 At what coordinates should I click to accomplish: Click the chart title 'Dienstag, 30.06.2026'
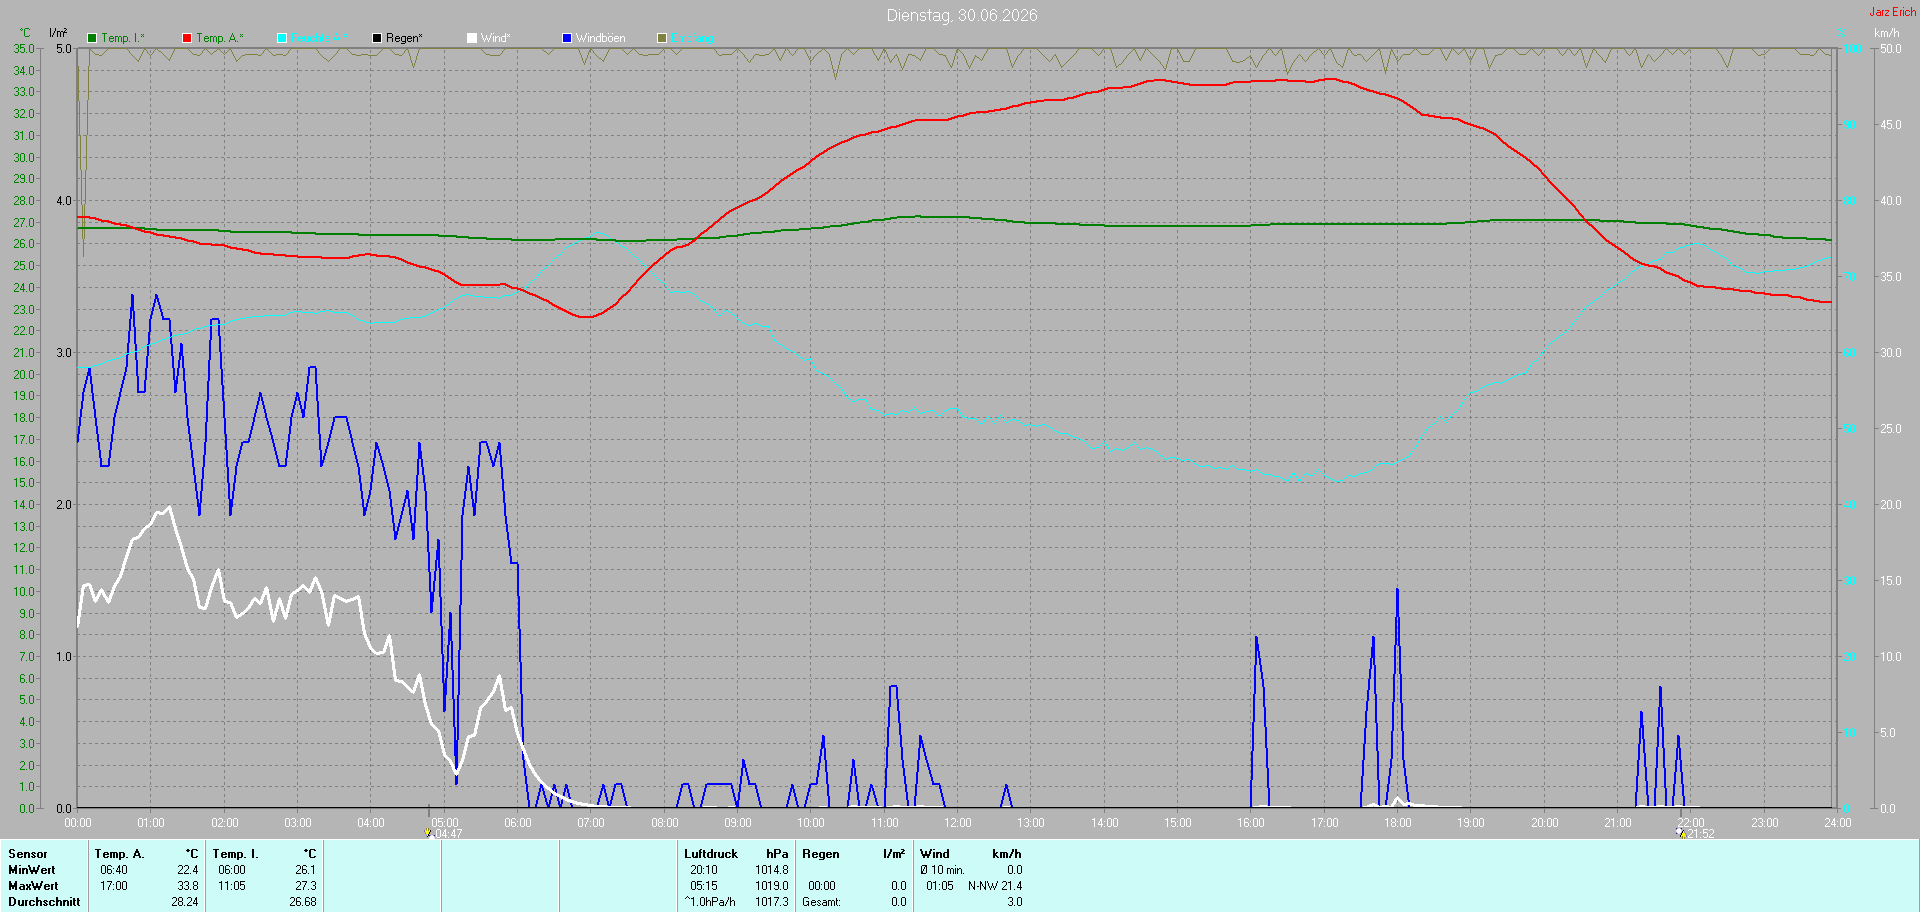962,15
